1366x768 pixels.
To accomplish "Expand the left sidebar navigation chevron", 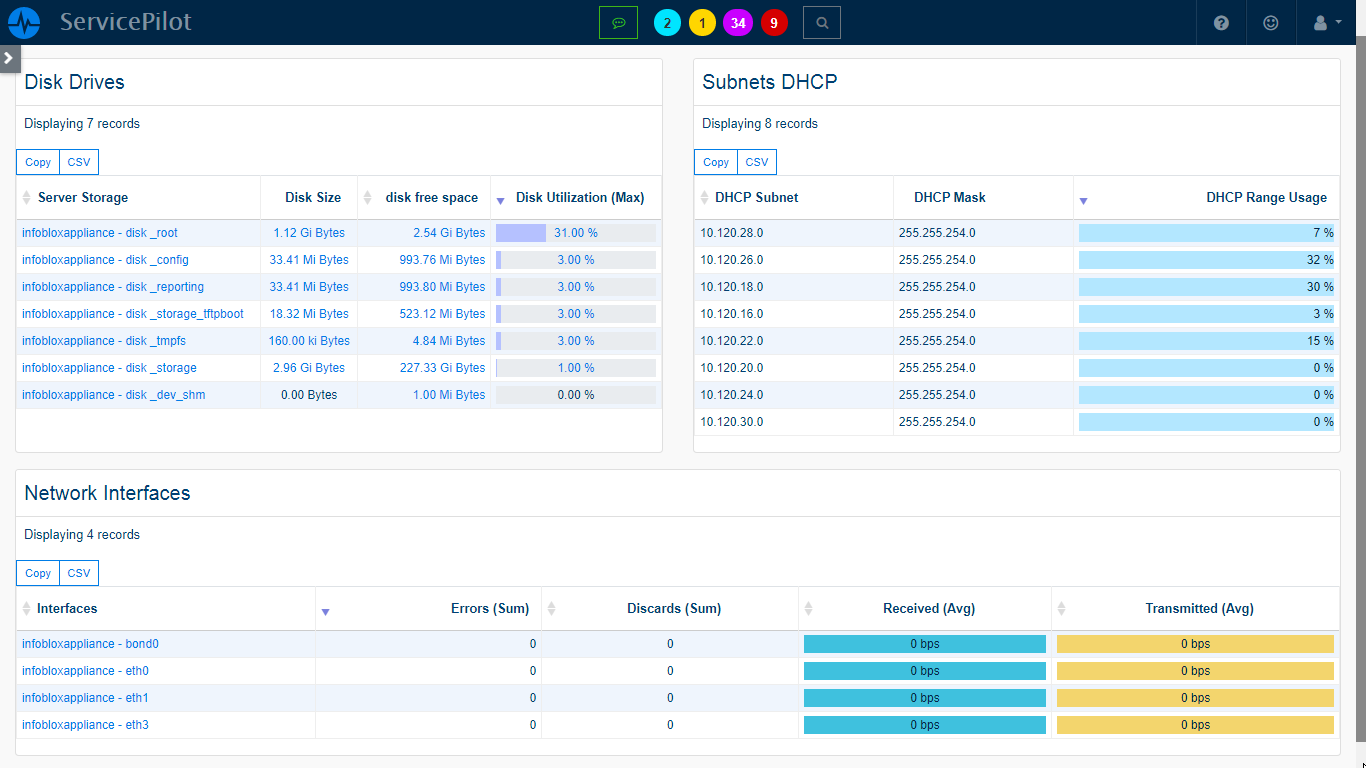I will click(10, 57).
